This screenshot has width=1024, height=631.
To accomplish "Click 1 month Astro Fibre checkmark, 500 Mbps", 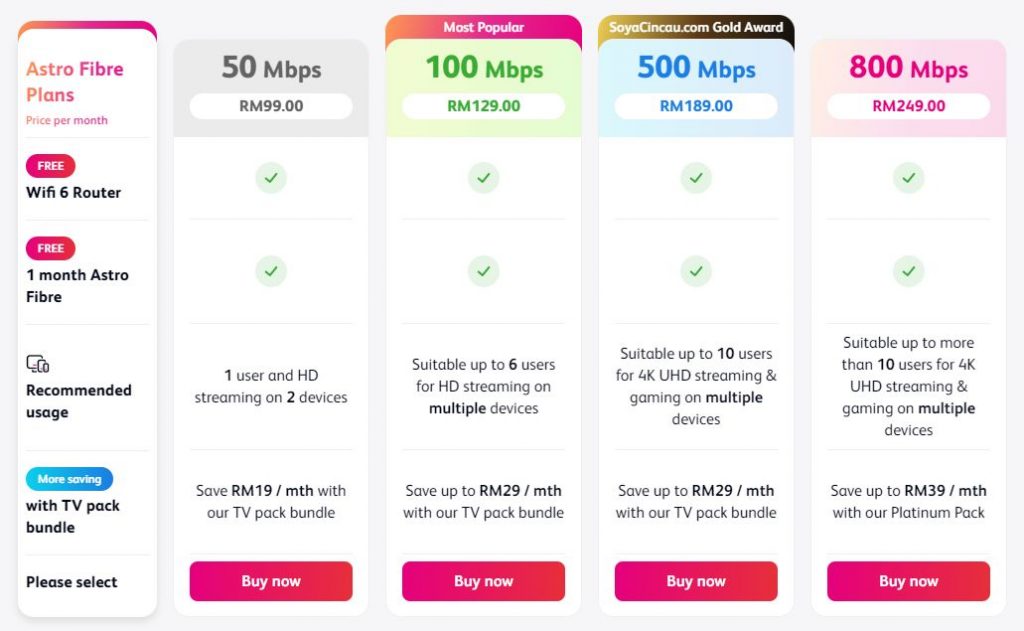I will pyautogui.click(x=696, y=271).
